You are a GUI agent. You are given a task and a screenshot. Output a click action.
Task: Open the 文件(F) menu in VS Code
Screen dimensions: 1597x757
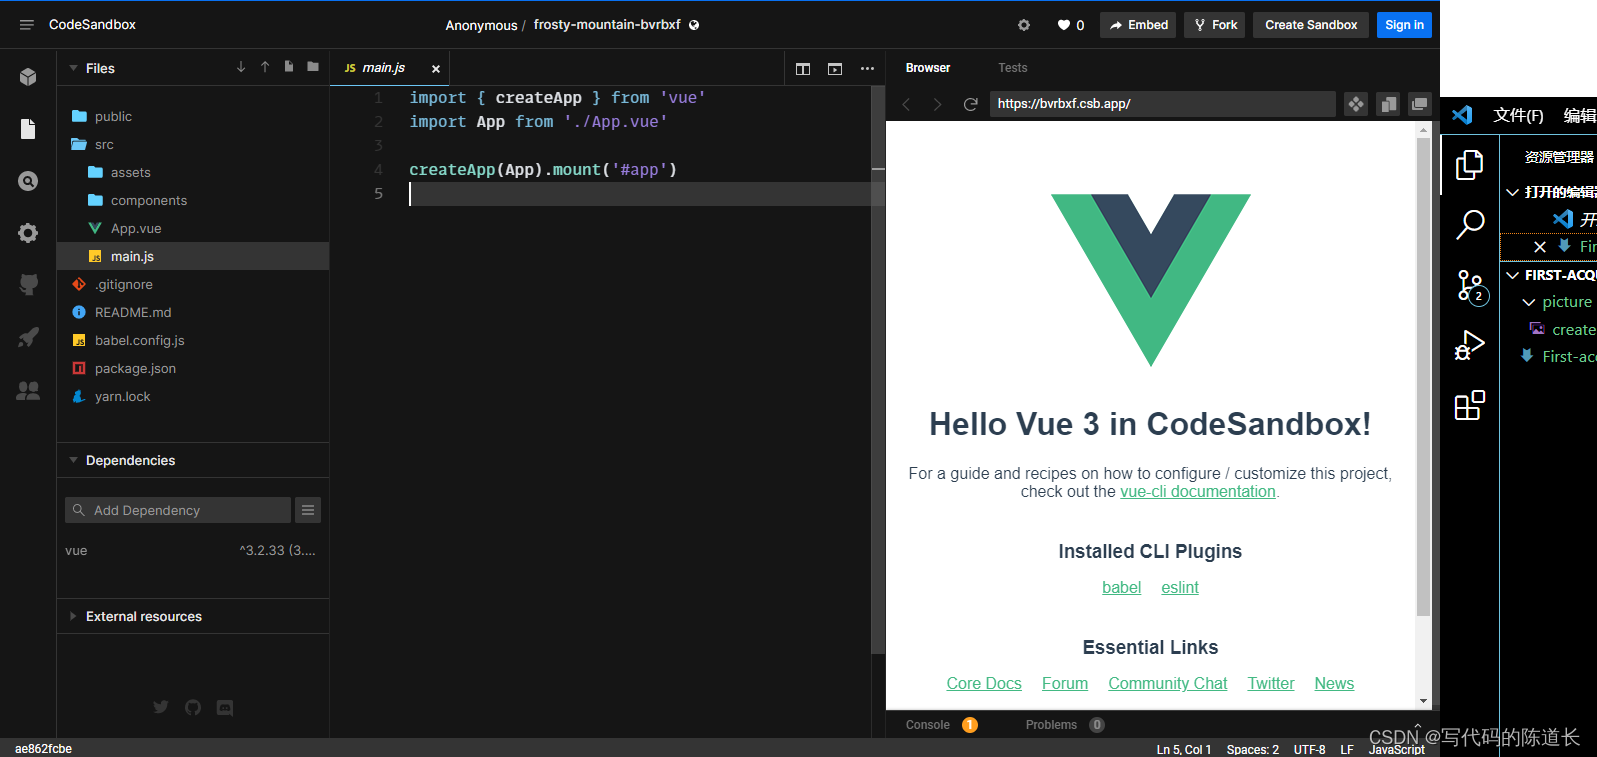[1518, 115]
